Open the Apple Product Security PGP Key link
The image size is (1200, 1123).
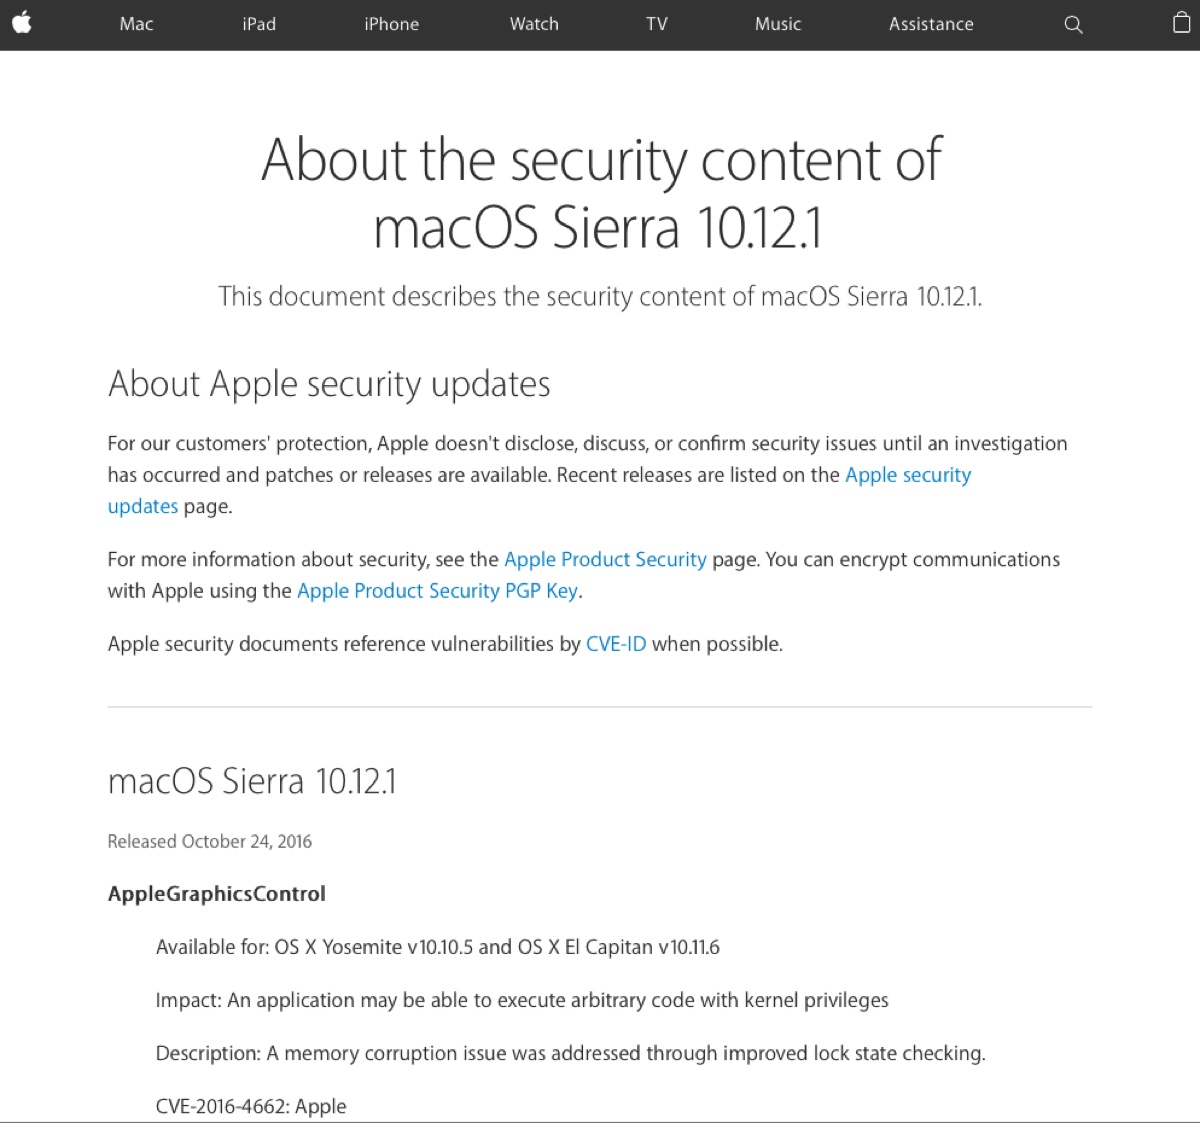click(437, 590)
